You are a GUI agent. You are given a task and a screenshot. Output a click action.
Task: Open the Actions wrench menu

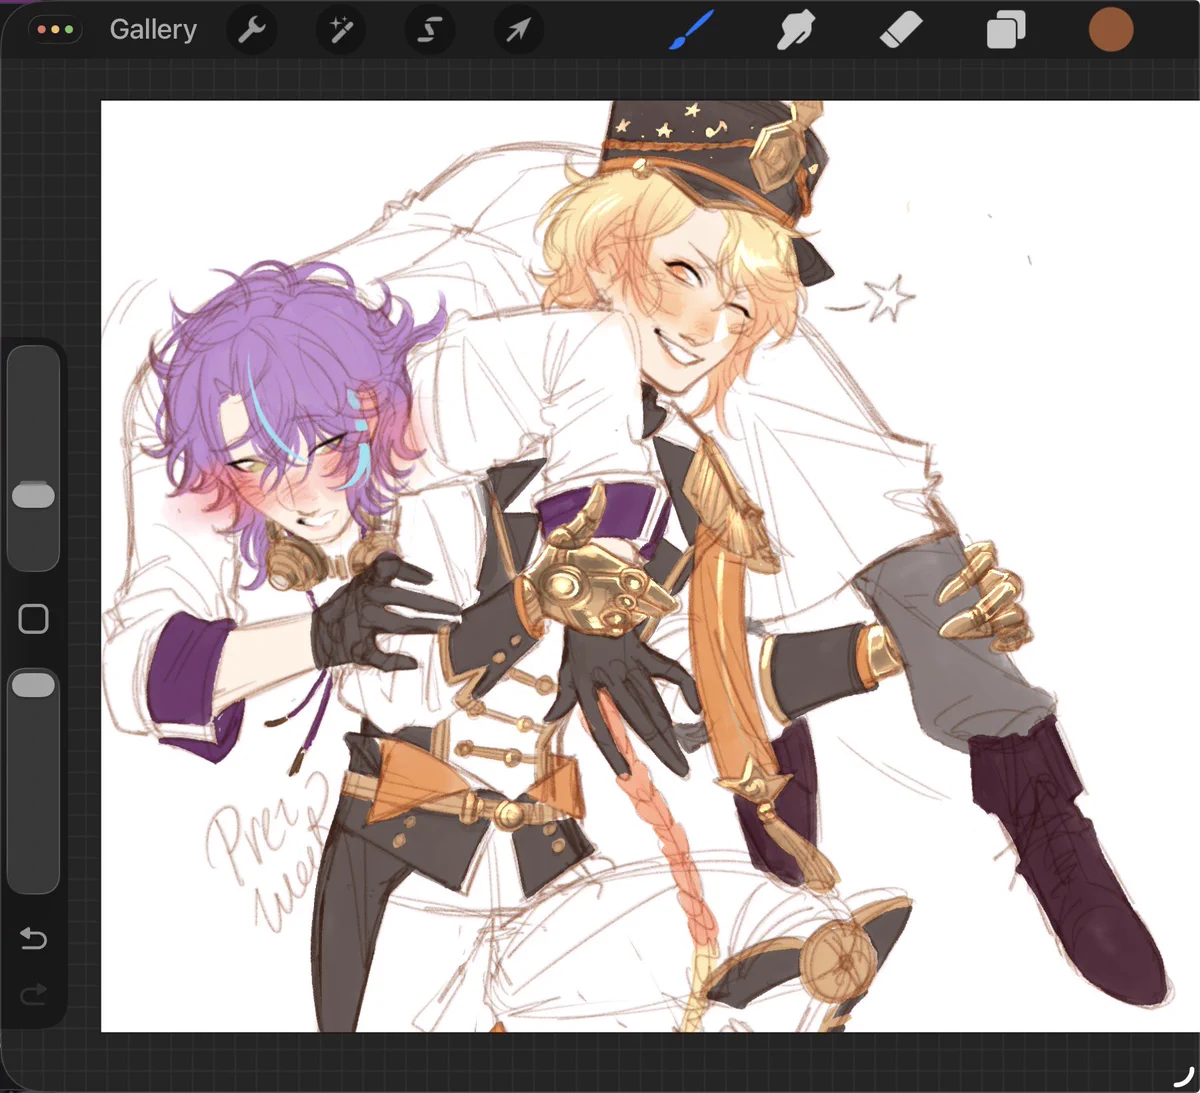point(252,30)
